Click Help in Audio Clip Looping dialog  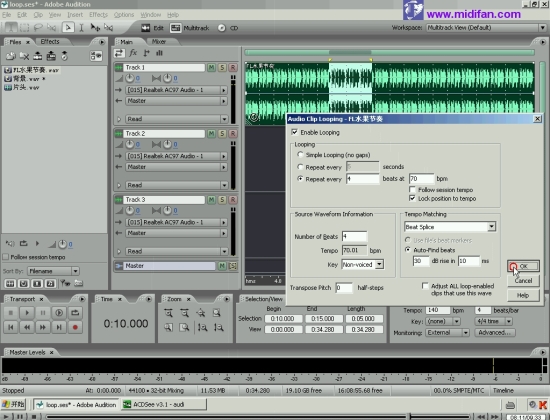pos(523,295)
